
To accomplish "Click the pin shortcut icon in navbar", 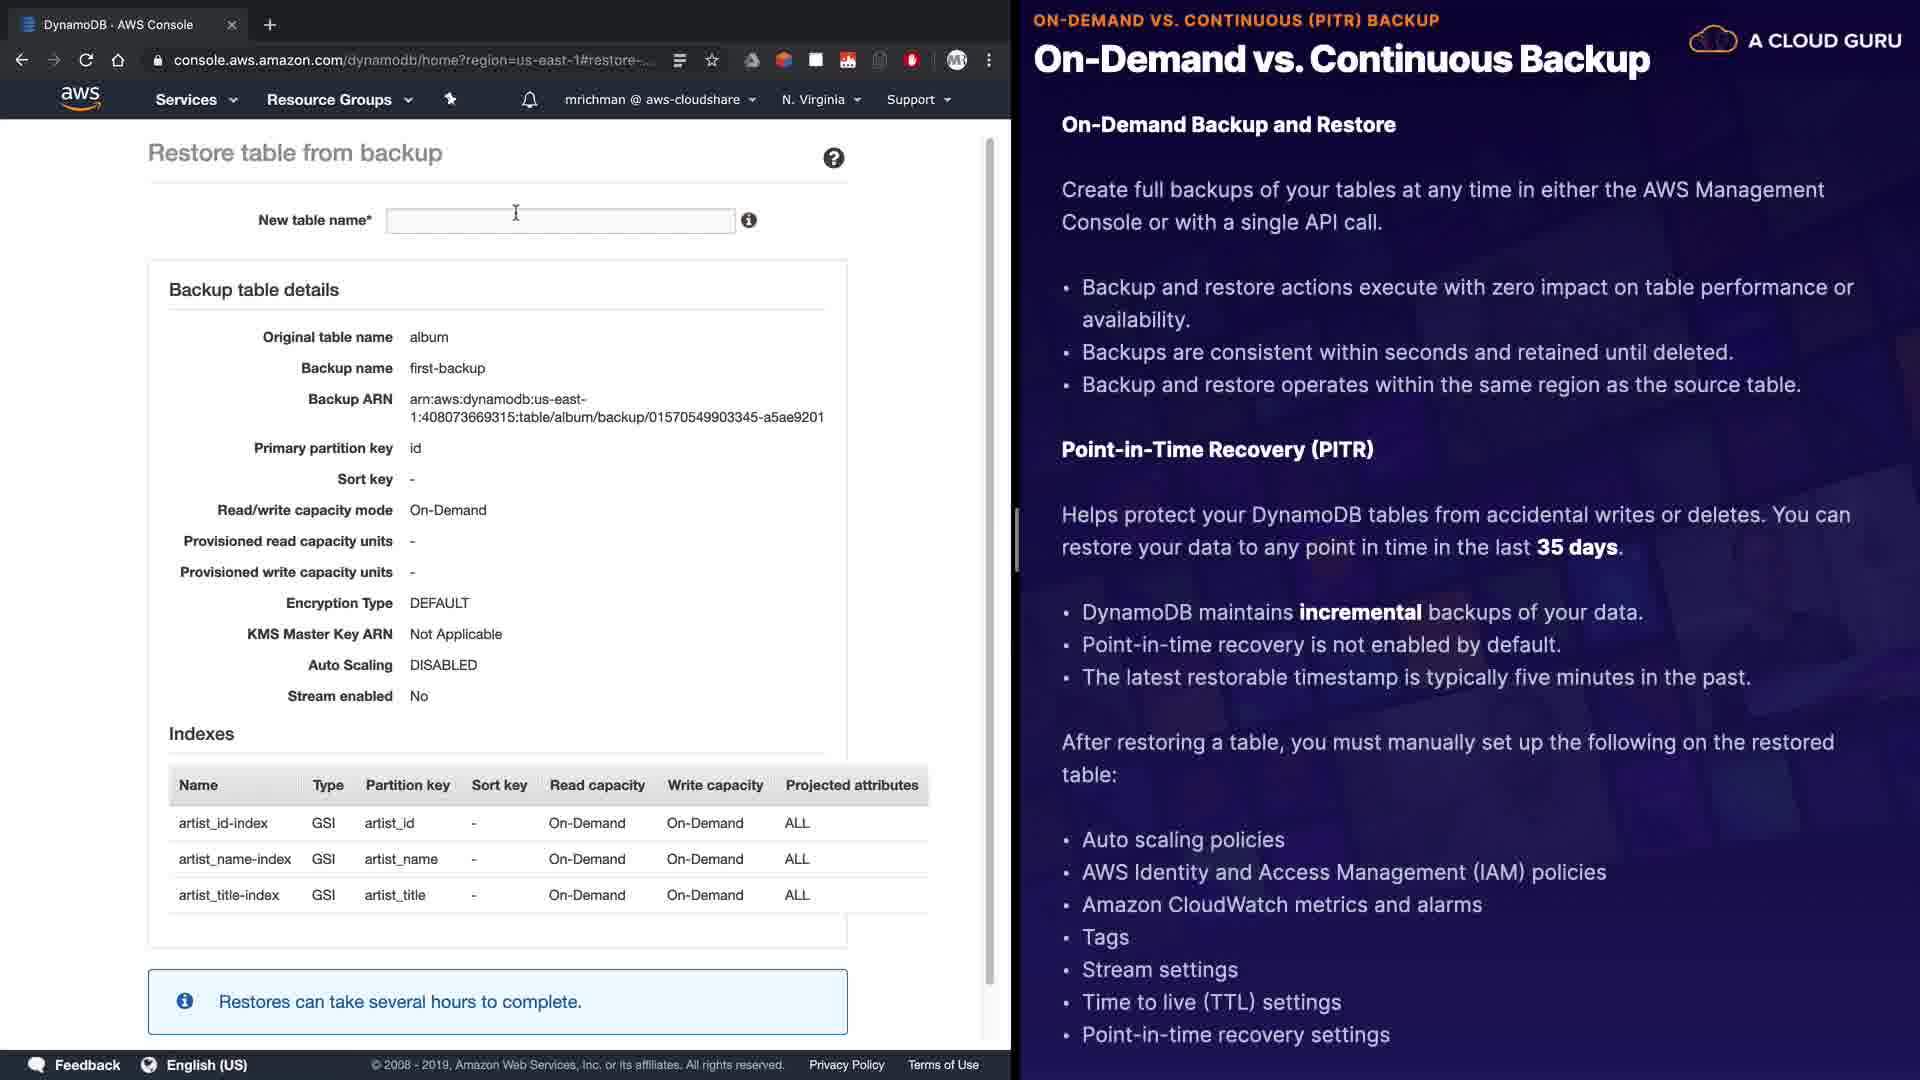I will [x=450, y=99].
